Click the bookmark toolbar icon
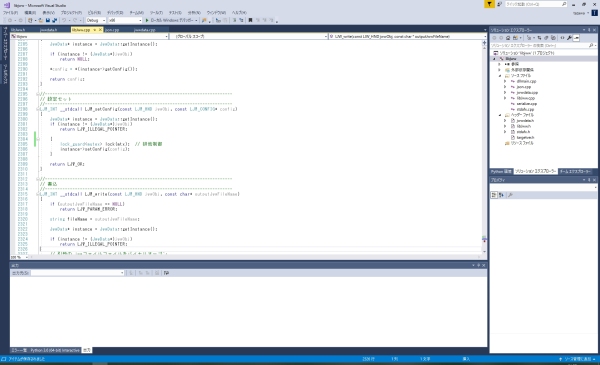Viewport: 600px width, 365px height. tap(250, 20)
